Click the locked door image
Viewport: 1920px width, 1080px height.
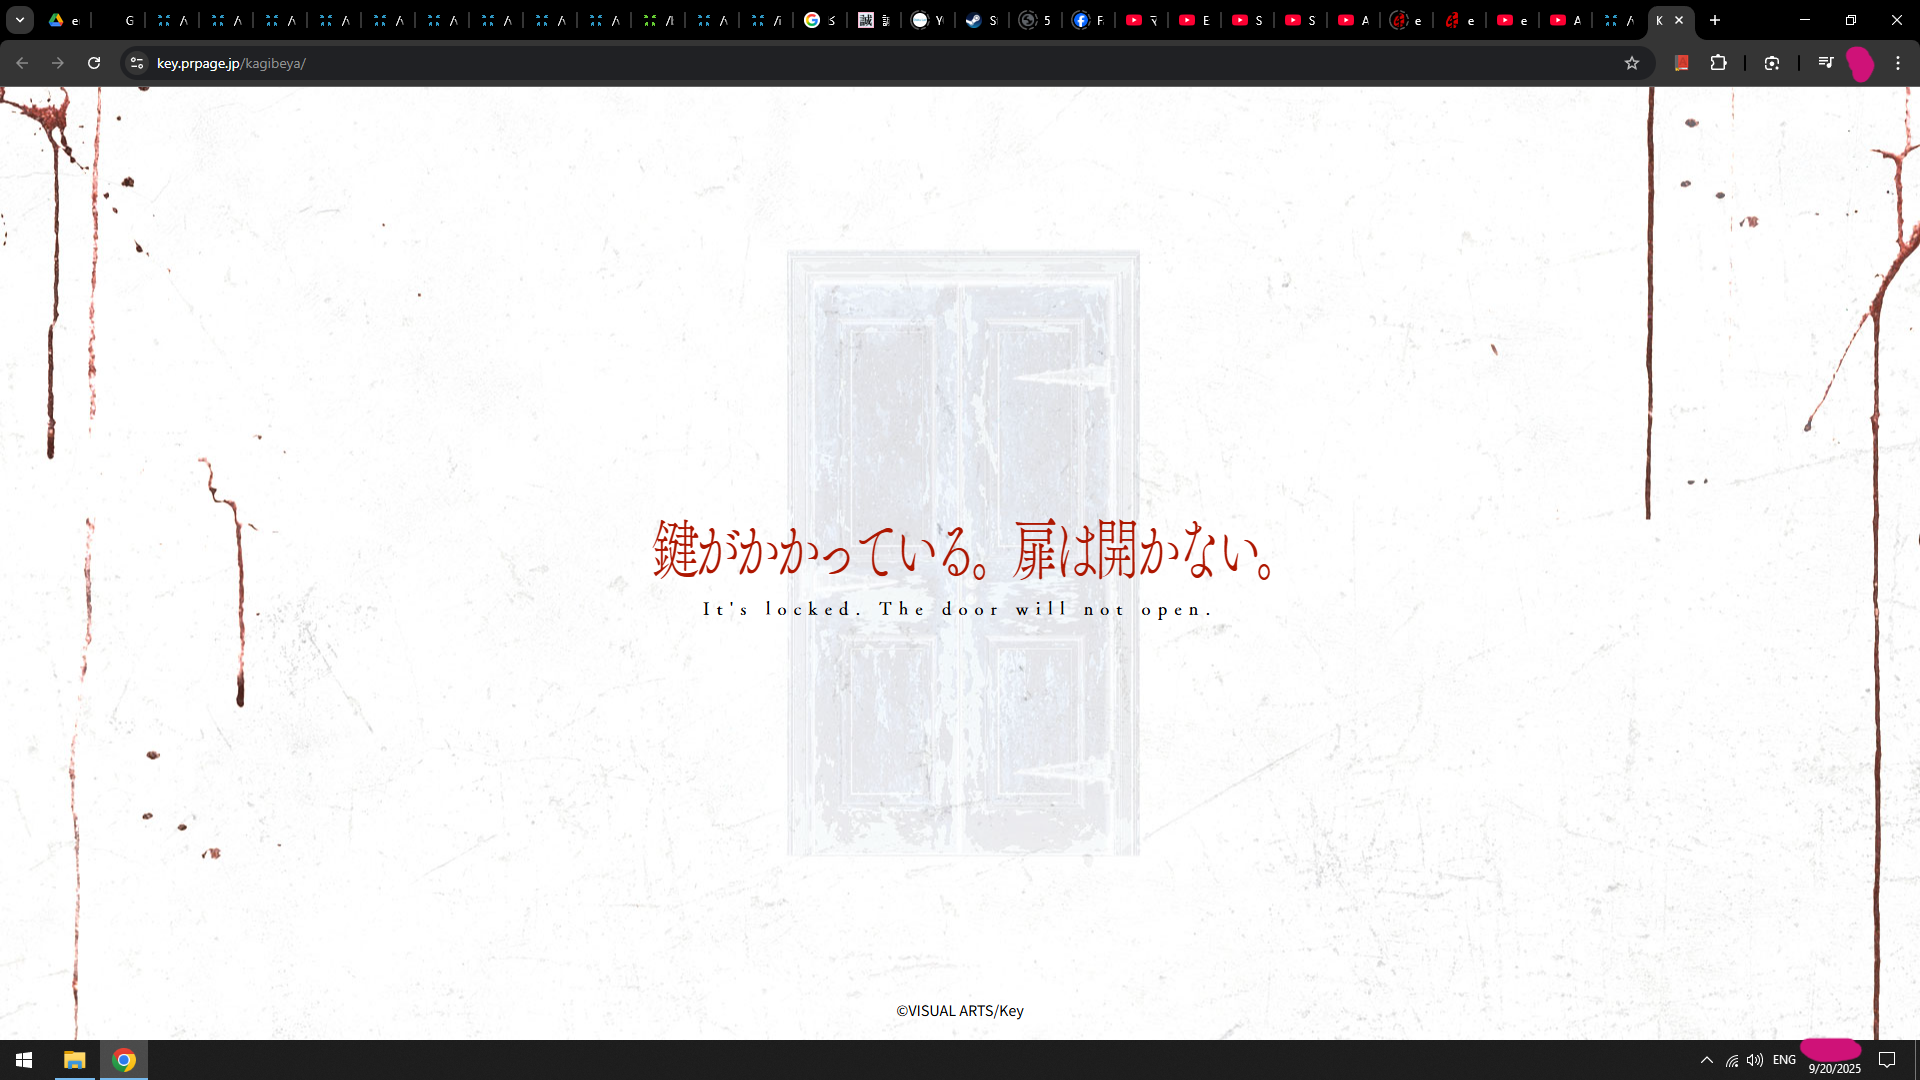pos(962,400)
